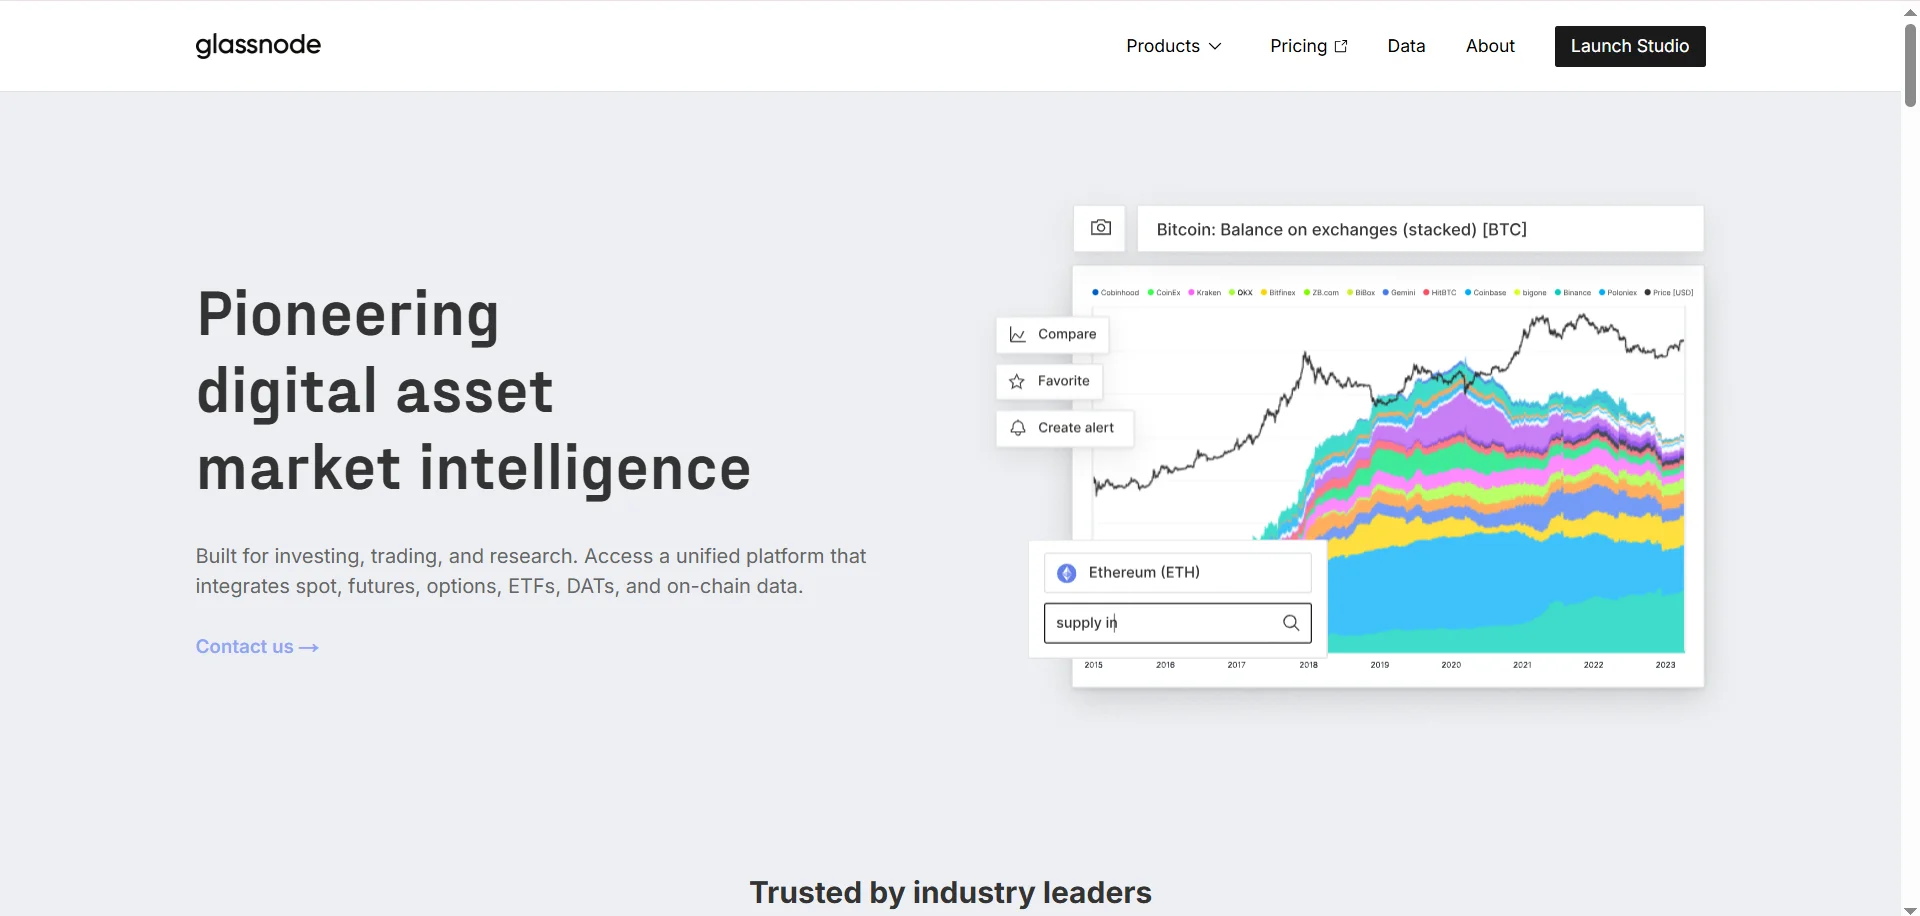Viewport: 1920px width, 916px height.
Task: Click the Launch Studio button
Action: 1630,46
